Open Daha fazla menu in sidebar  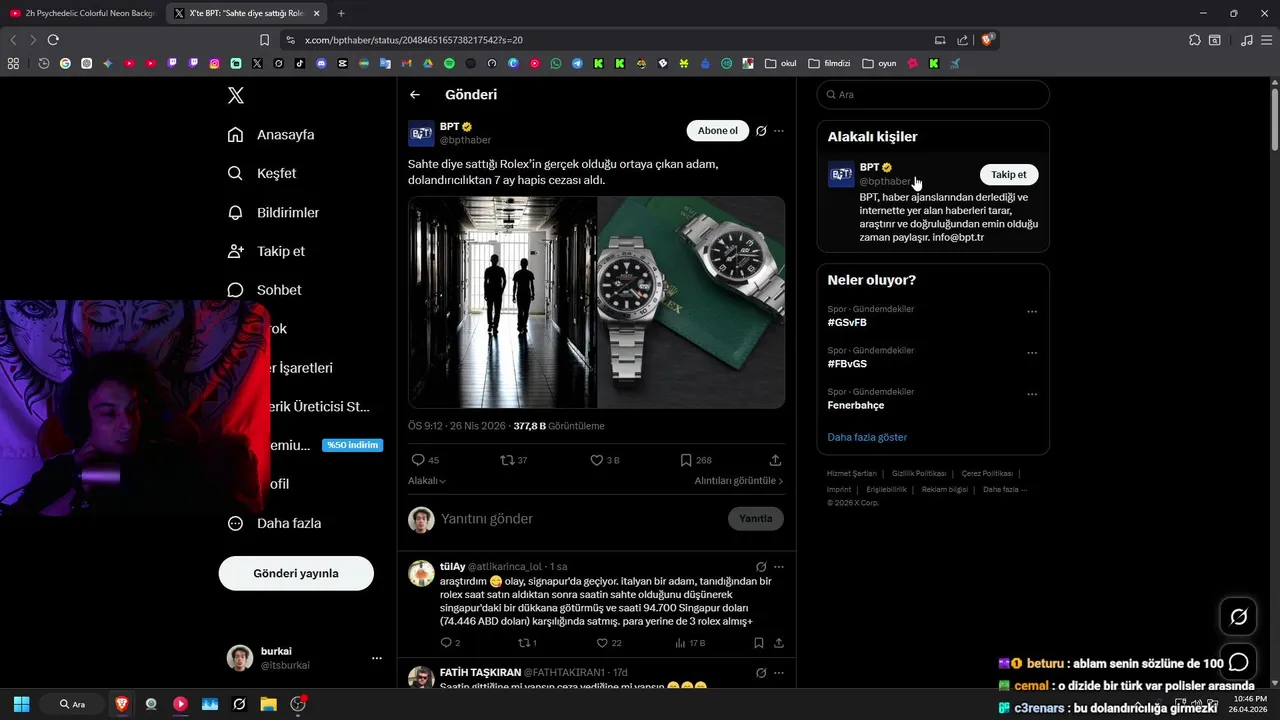(x=274, y=523)
